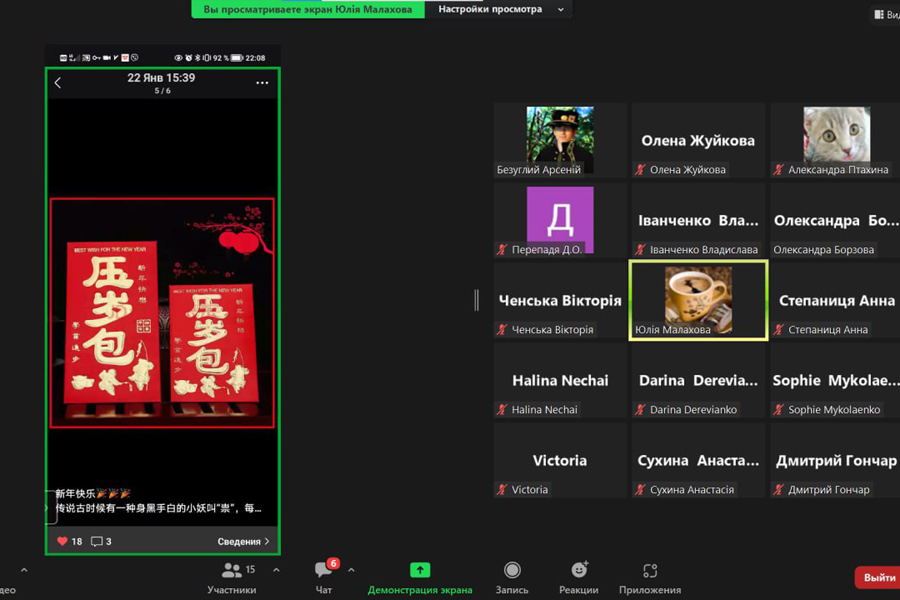This screenshot has width=900, height=600.
Task: Click Сухина Анастасія's muted microphone icon
Action: 641,489
